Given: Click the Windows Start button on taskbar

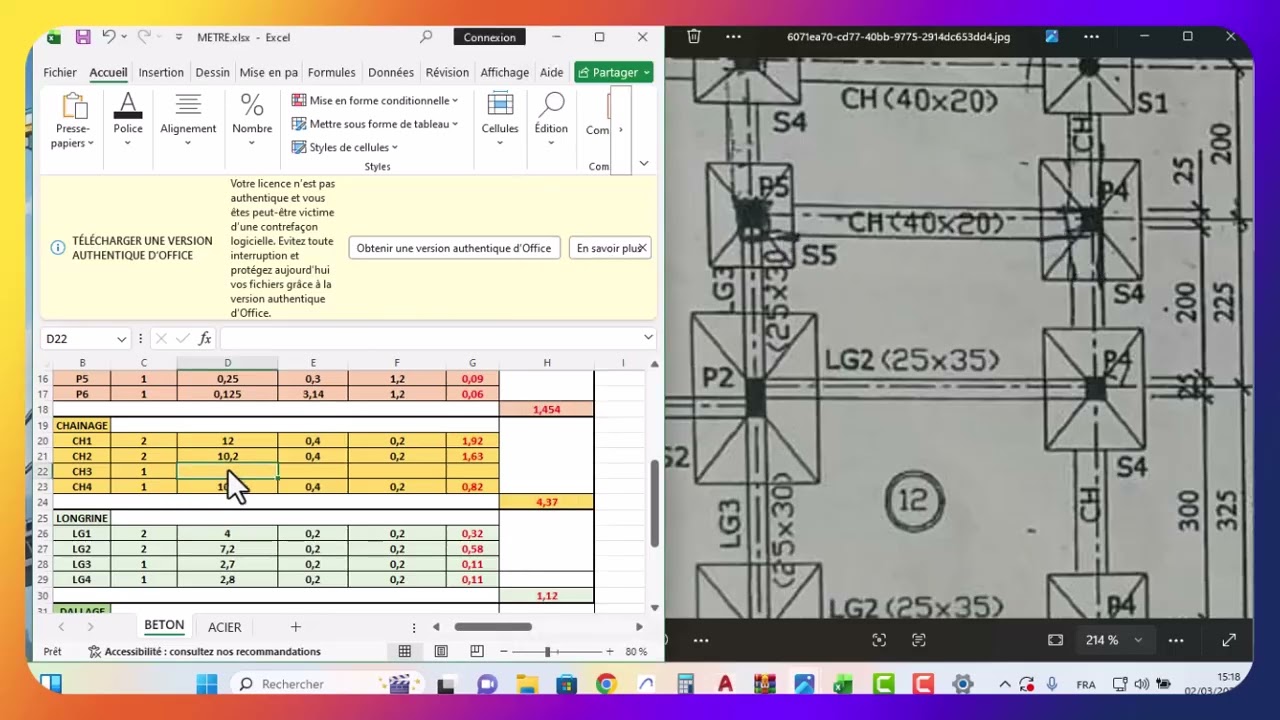Looking at the screenshot, I should (x=207, y=684).
